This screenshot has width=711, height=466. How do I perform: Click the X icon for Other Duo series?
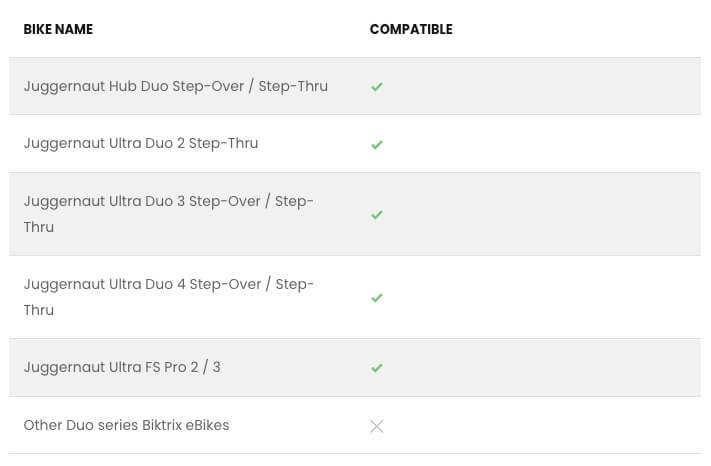[377, 426]
